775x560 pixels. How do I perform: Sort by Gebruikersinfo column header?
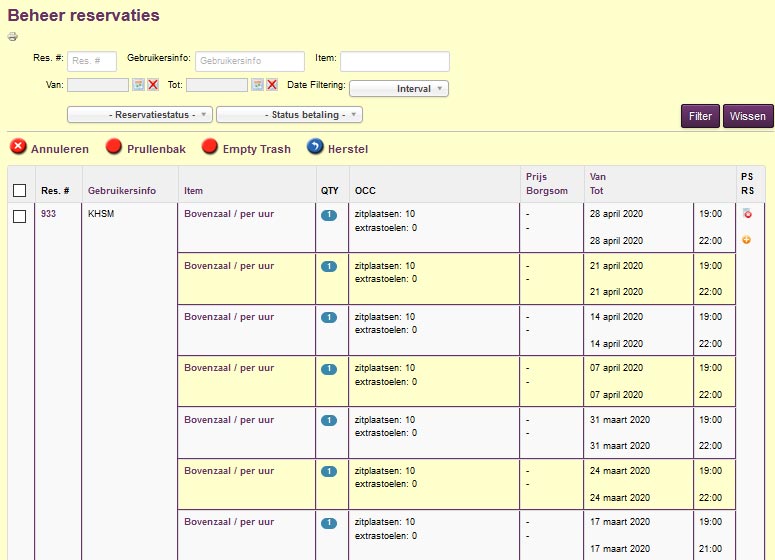tap(122, 191)
